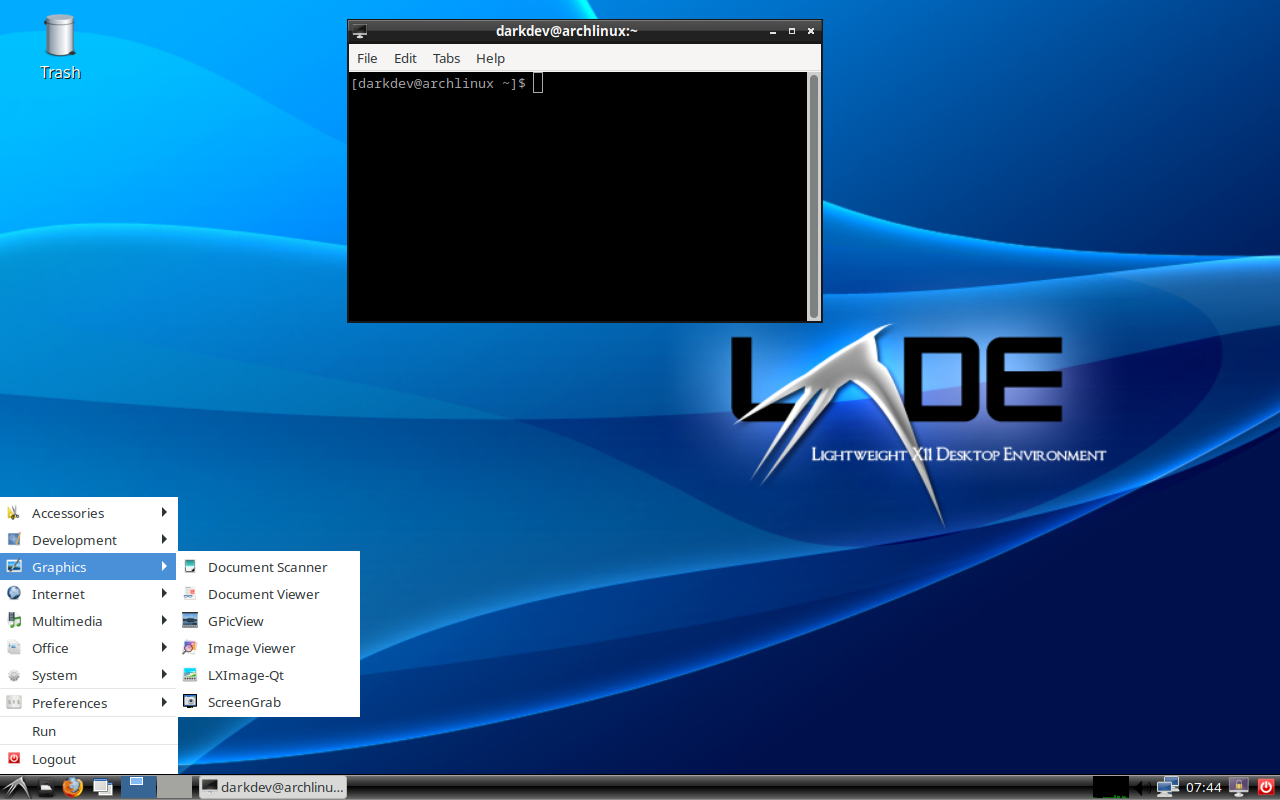This screenshot has height=800, width=1280.
Task: Switch to the first desktop in the pager
Action: [138, 787]
